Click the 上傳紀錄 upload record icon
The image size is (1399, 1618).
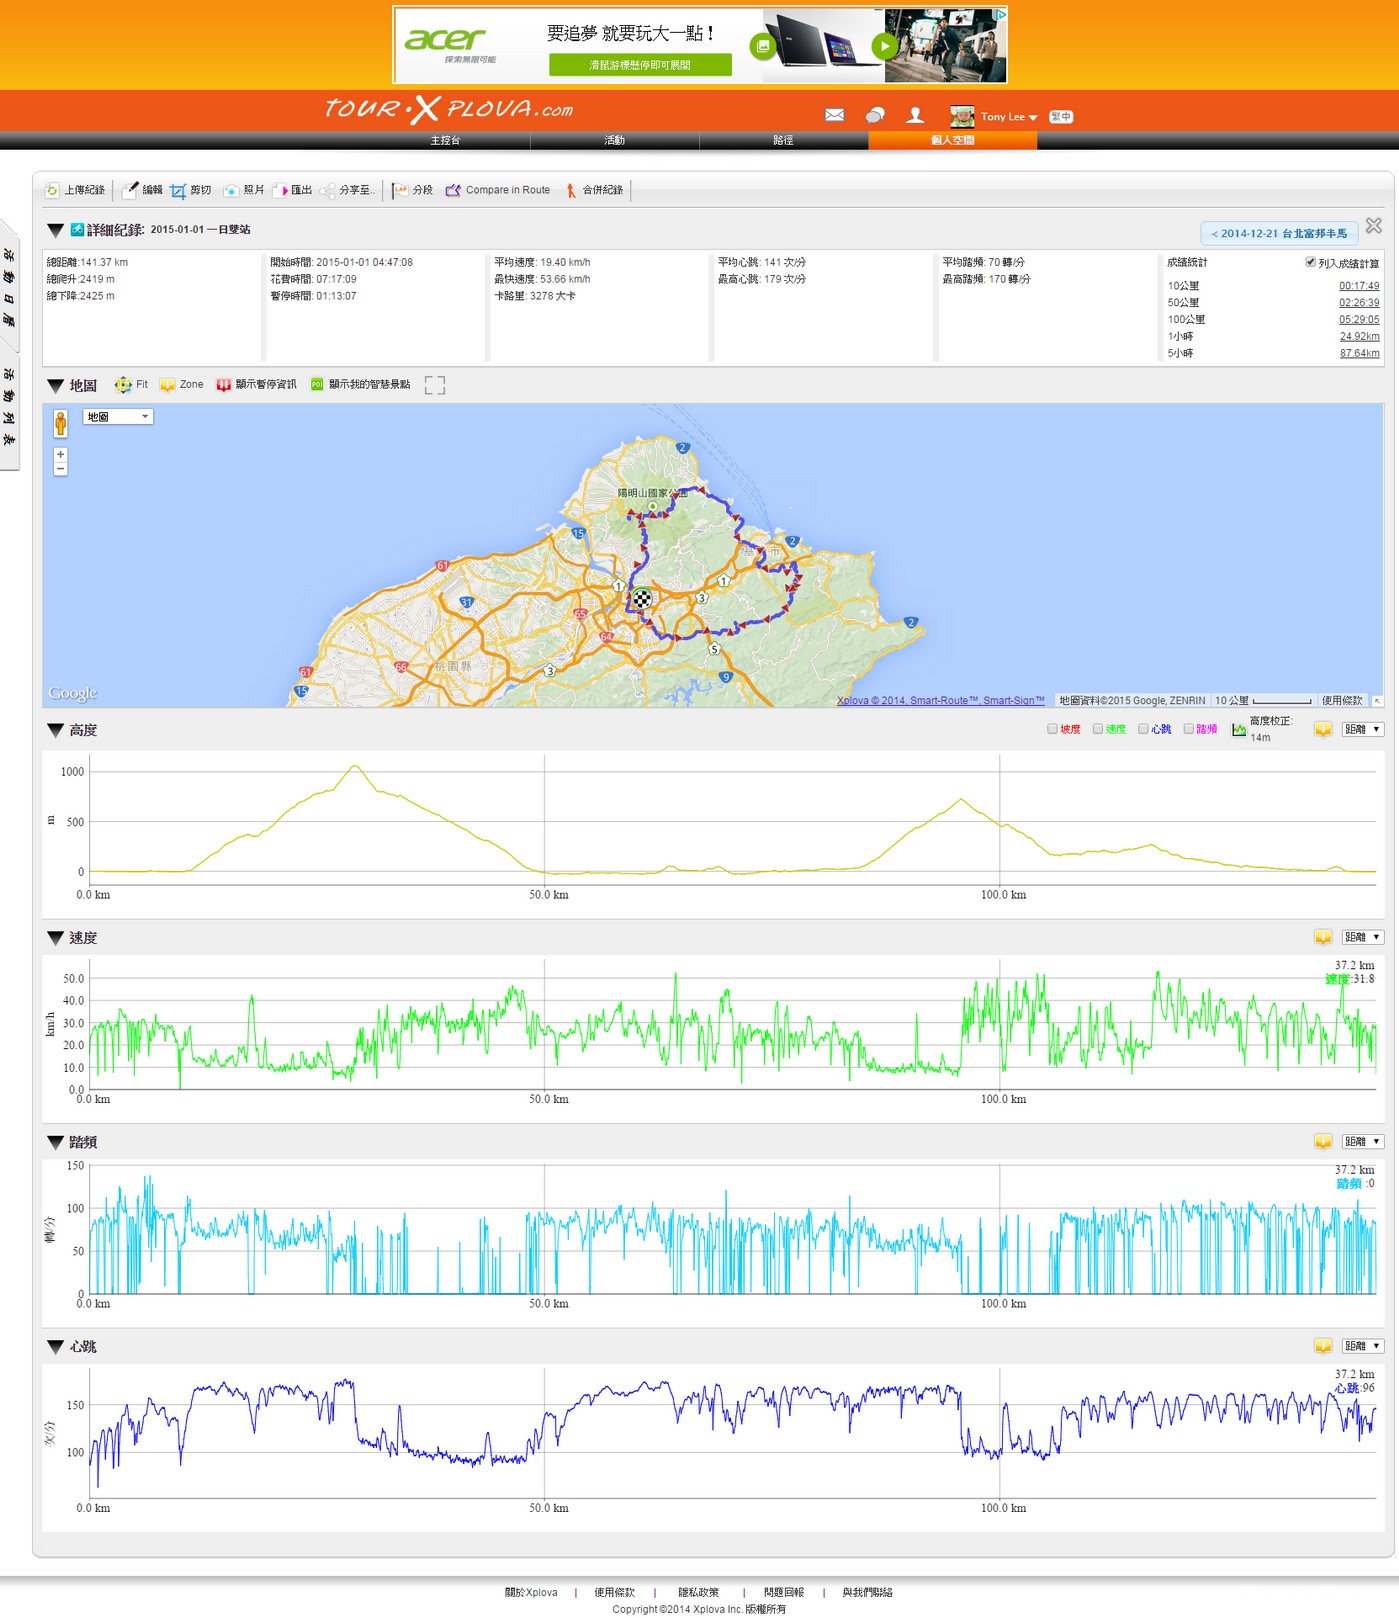point(53,190)
